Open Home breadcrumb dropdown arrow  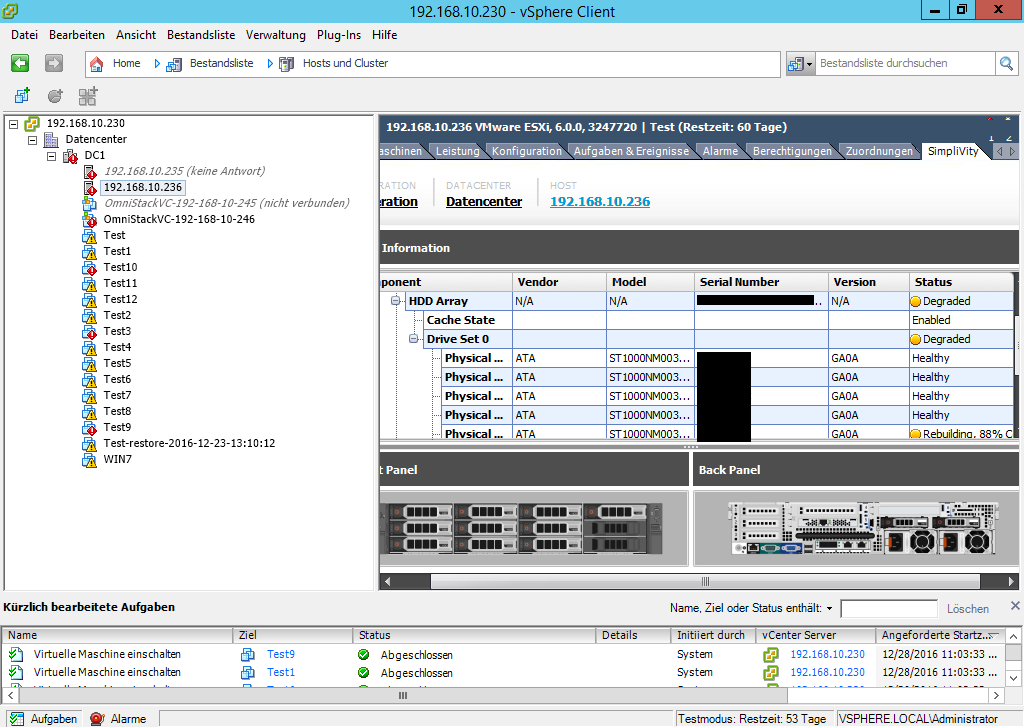157,64
